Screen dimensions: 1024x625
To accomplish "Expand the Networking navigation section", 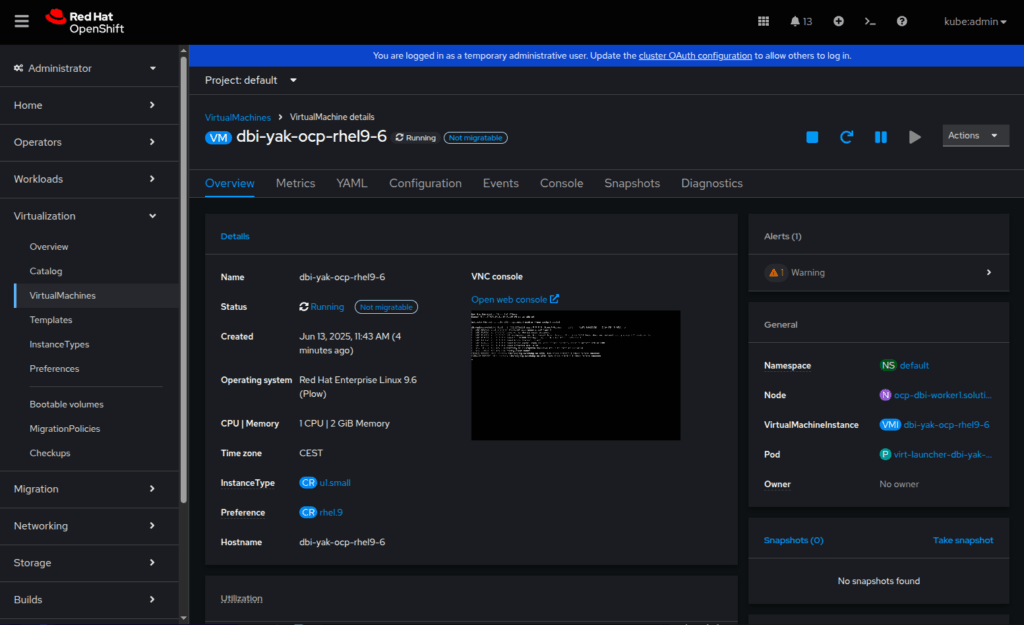I will click(x=89, y=526).
